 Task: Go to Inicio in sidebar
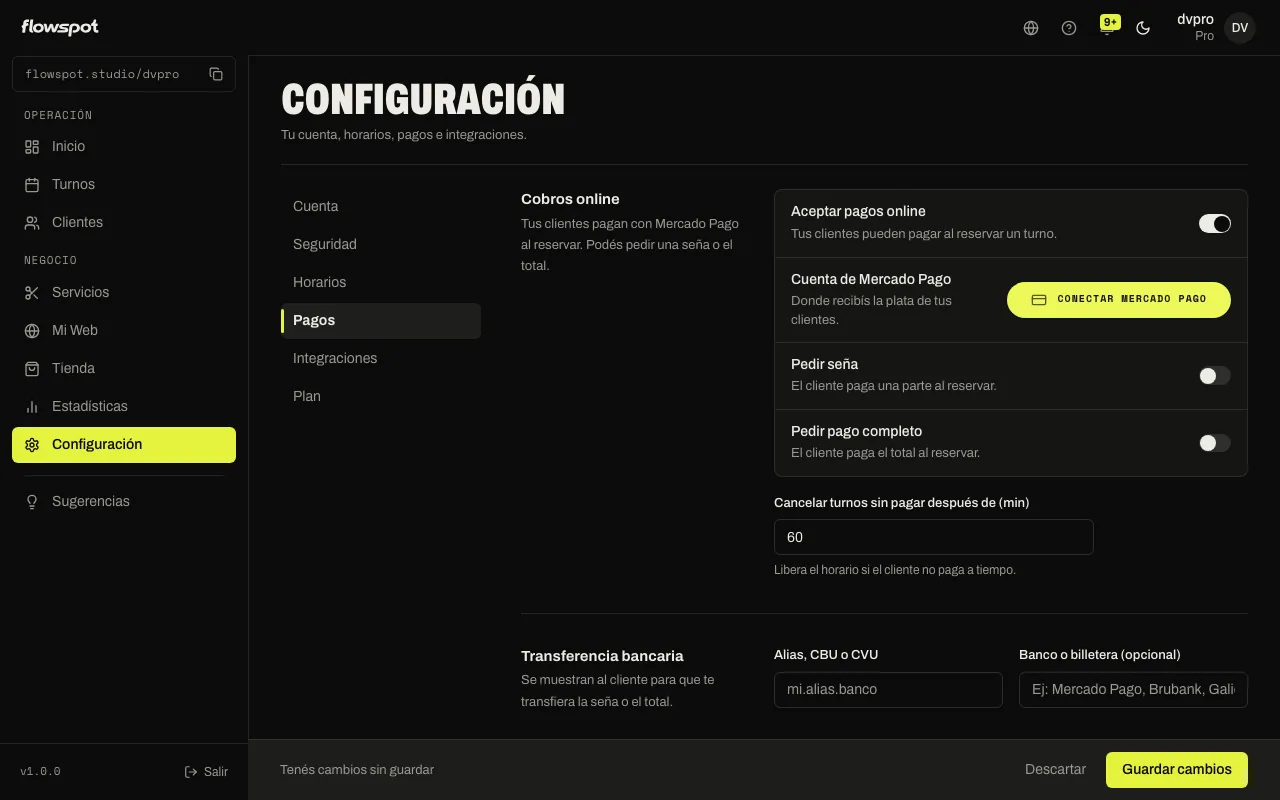[124, 146]
